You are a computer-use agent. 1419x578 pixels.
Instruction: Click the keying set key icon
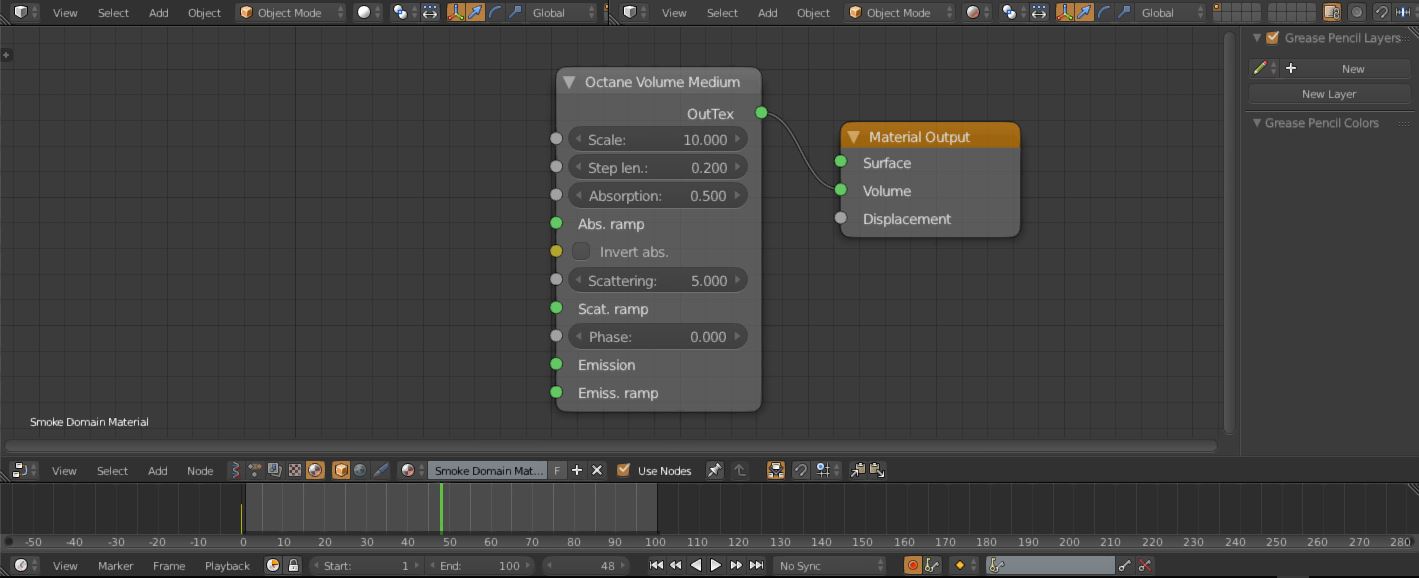pos(932,565)
